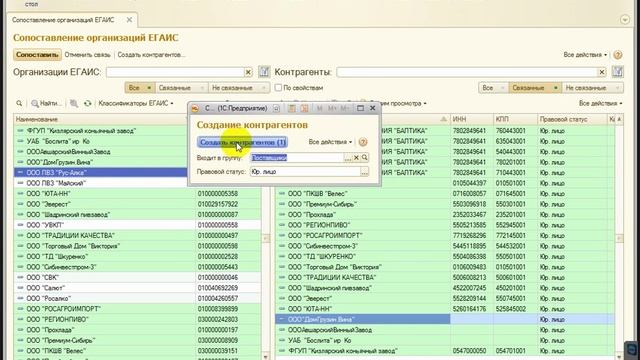
Task: Open help in the main form toolbar
Action: [618, 55]
